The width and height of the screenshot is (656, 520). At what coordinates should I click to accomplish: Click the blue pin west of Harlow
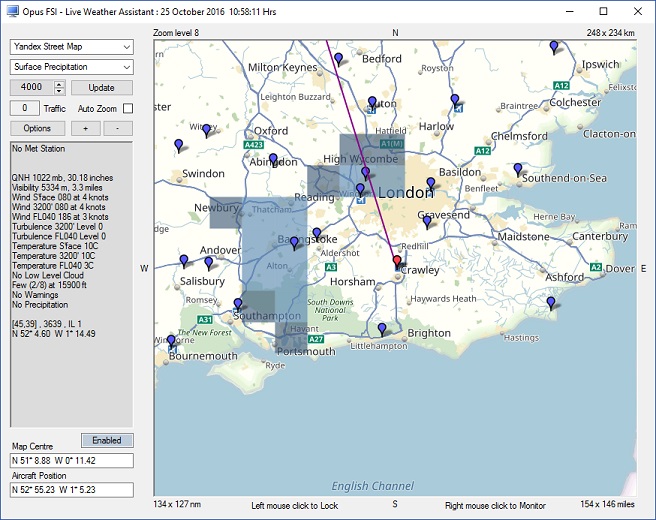pyautogui.click(x=455, y=100)
